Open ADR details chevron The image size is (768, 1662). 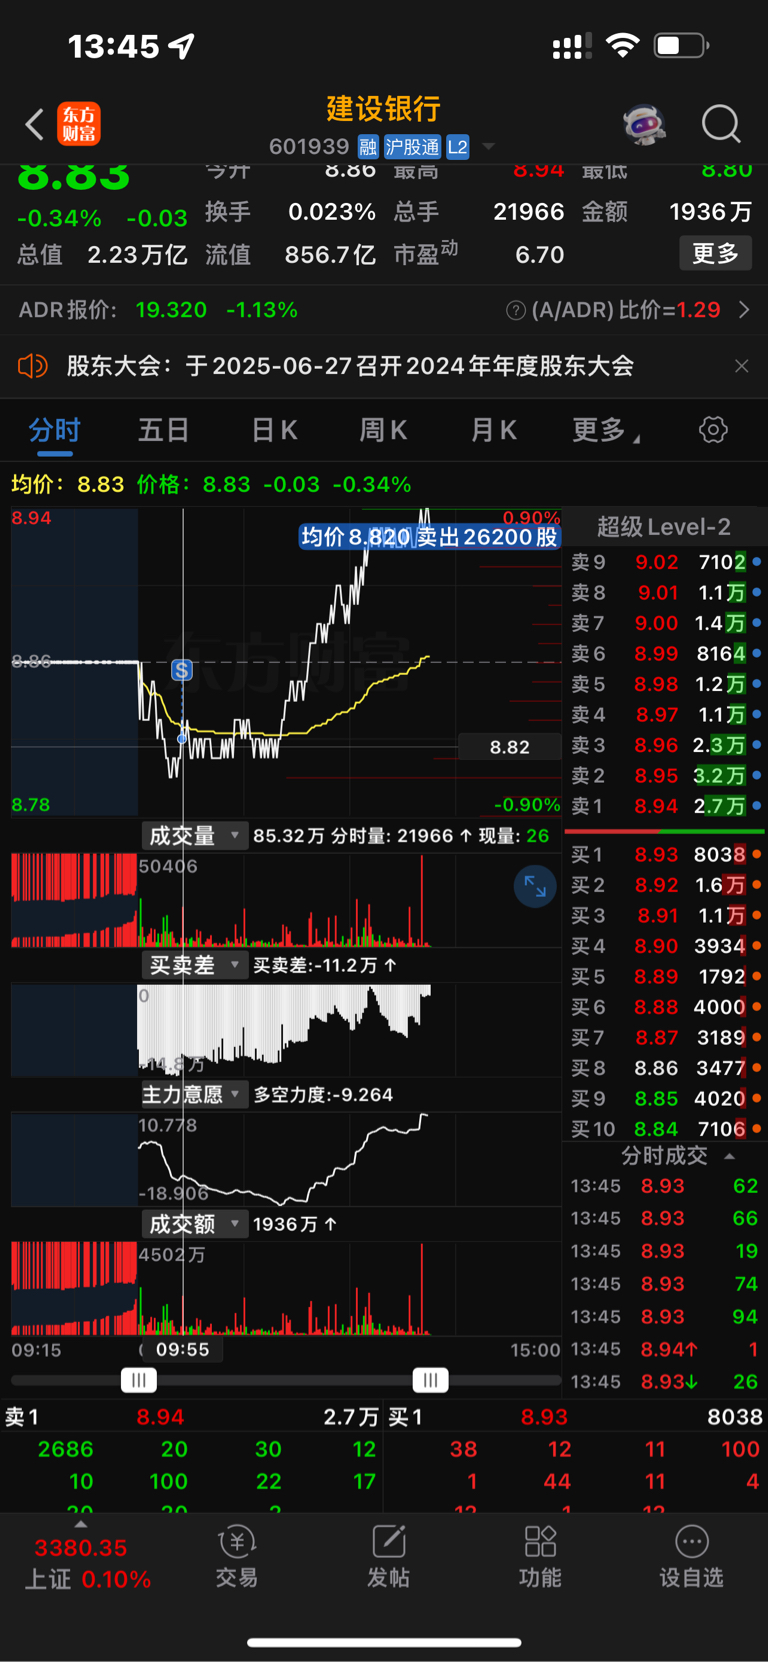tap(744, 310)
